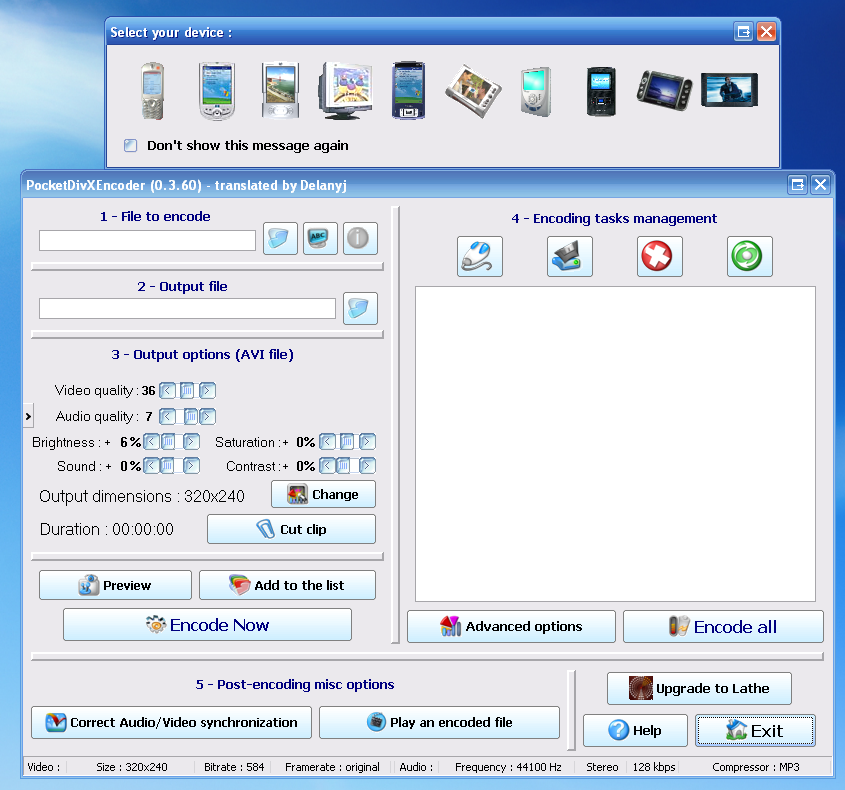Image resolution: width=845 pixels, height=790 pixels.
Task: Open Advanced options
Action: click(x=511, y=627)
